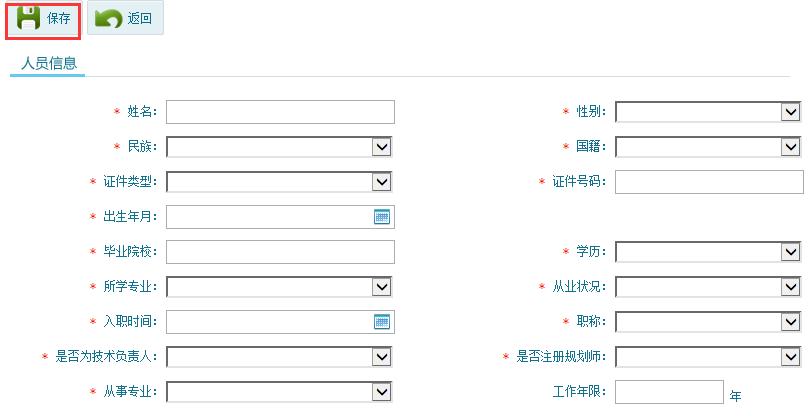
Task: Open the hire date (入职时间) calendar icon
Action: pos(381,321)
